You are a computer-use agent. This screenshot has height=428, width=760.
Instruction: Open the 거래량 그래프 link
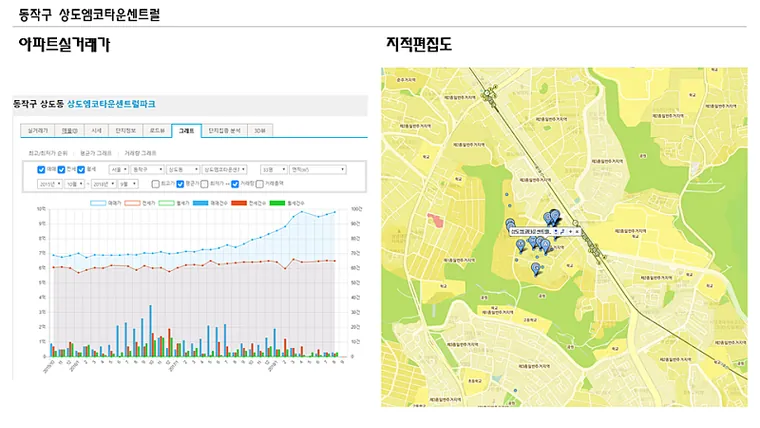pyautogui.click(x=140, y=153)
